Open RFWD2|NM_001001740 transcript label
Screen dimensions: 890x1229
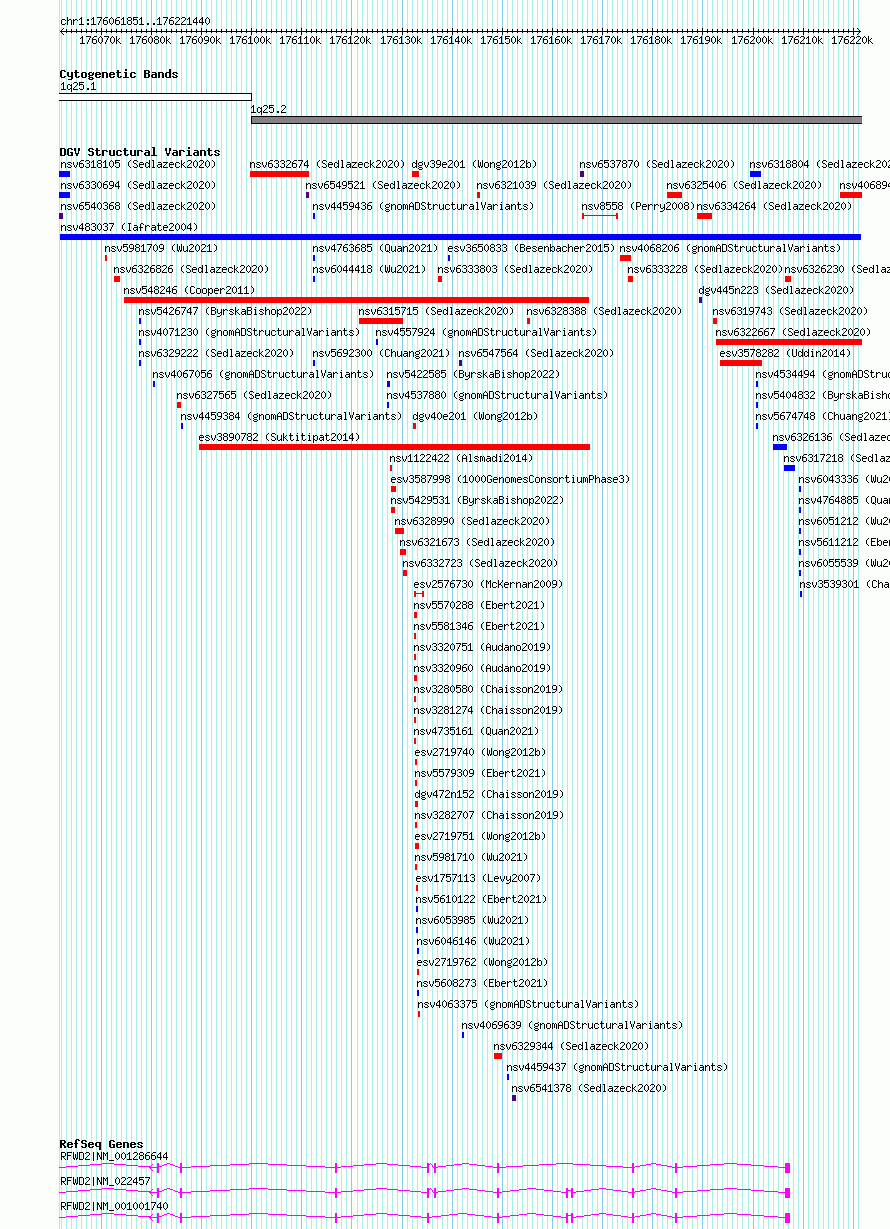click(115, 1207)
